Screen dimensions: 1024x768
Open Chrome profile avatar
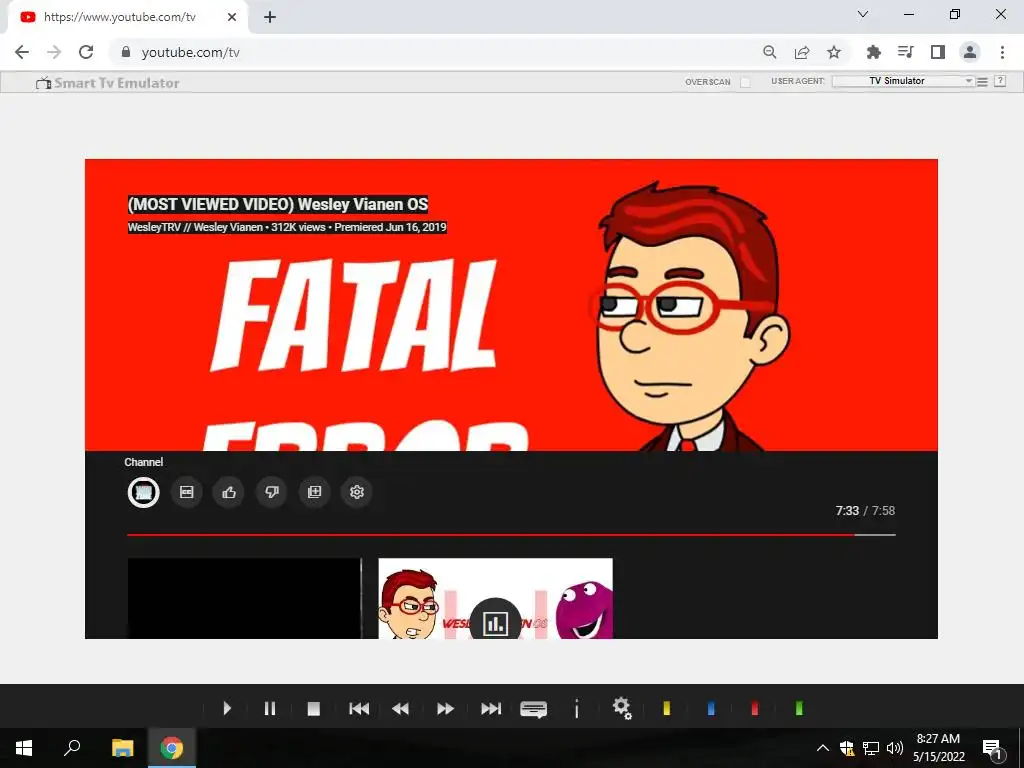[x=970, y=52]
